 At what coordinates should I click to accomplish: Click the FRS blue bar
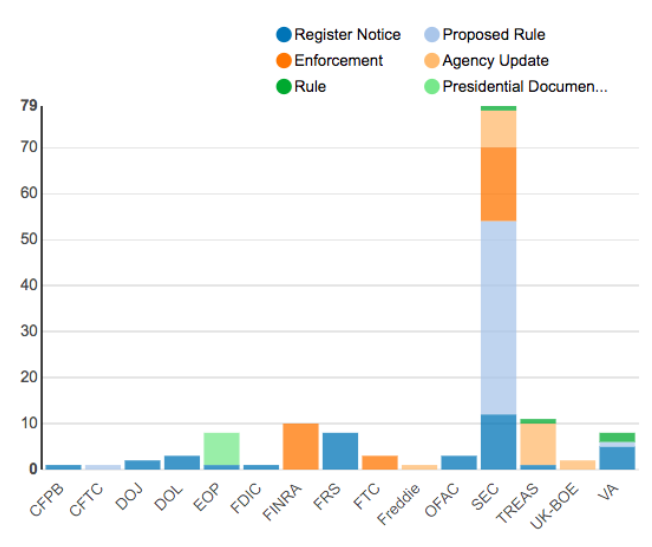340,451
